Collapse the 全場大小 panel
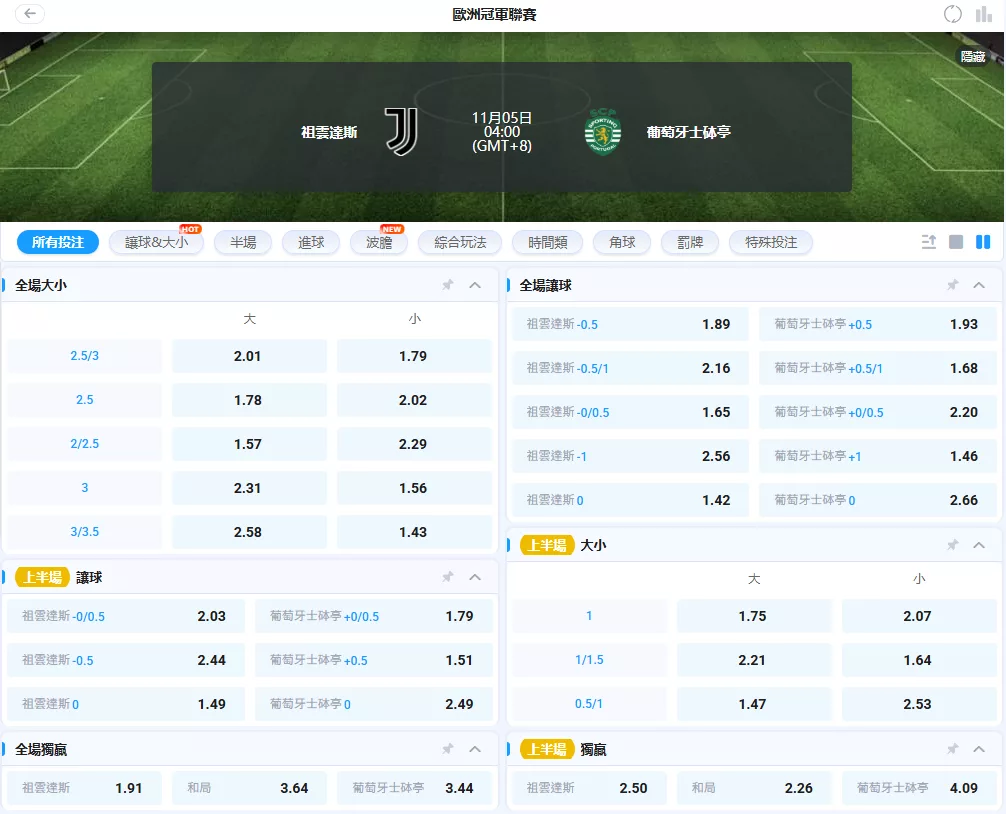1006x814 pixels. tap(476, 284)
